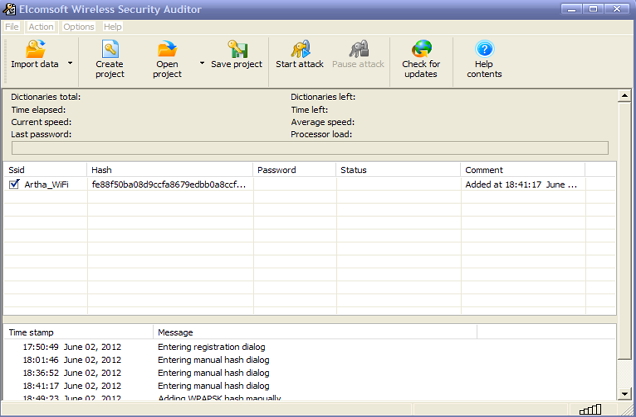The width and height of the screenshot is (636, 417).
Task: Sort by the Status column header
Action: [x=398, y=170]
